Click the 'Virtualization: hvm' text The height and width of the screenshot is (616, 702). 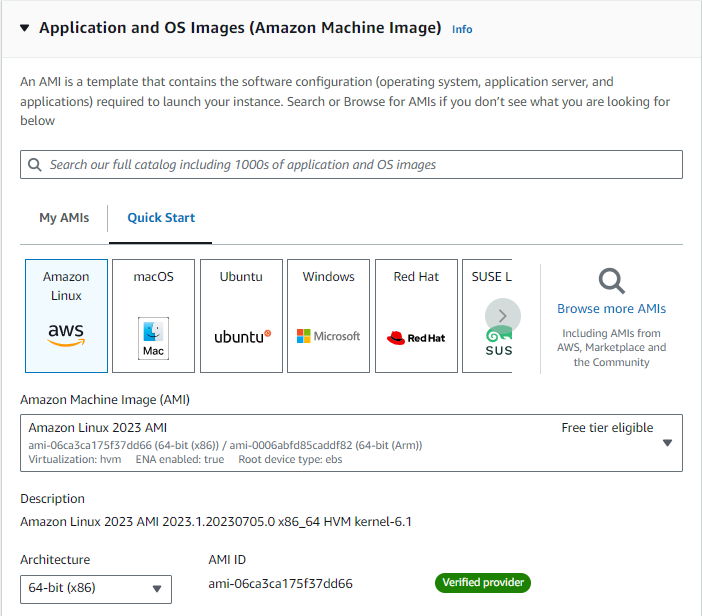[75, 459]
